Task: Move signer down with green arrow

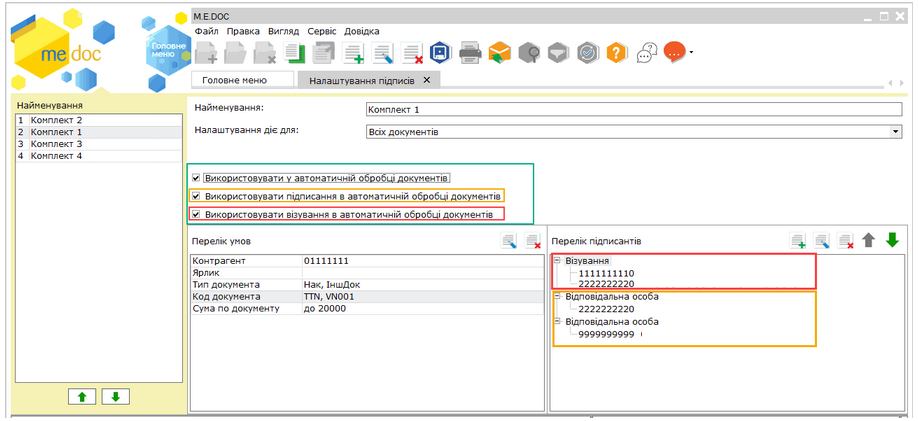Action: point(892,240)
